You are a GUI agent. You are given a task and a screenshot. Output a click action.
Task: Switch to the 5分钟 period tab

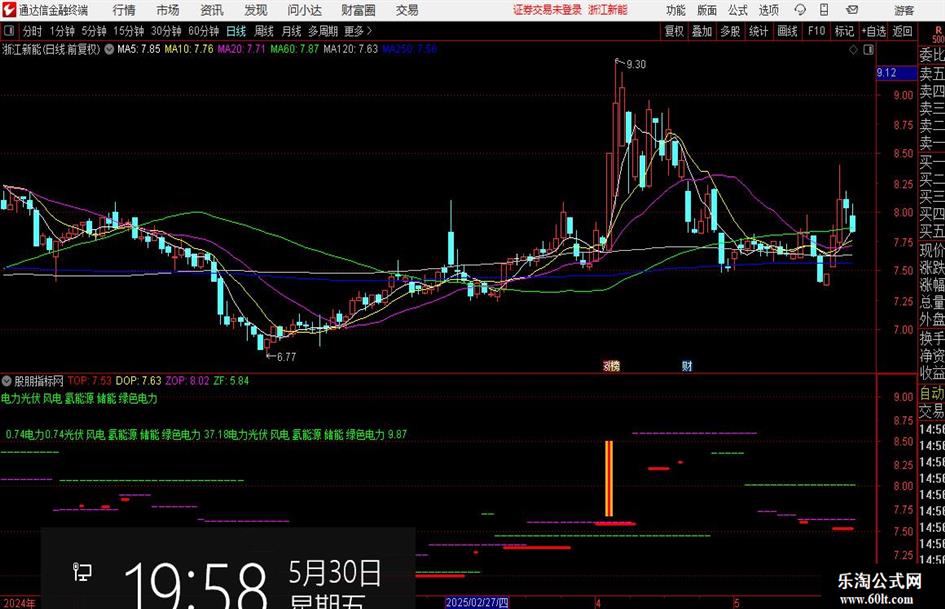[x=94, y=31]
